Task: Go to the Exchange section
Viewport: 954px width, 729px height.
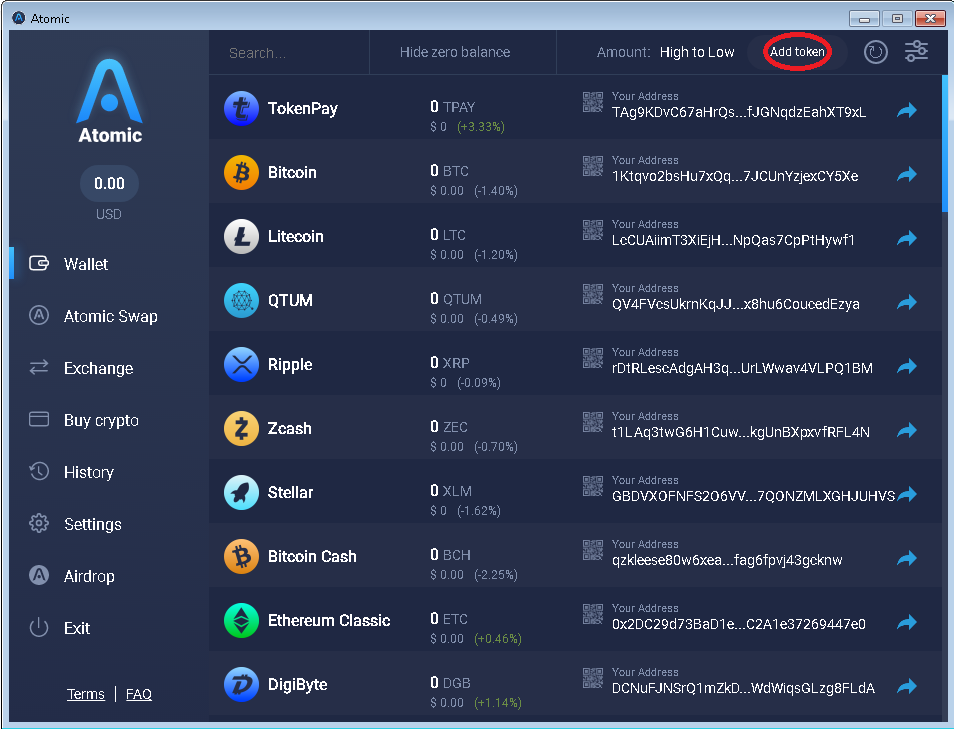Action: click(x=98, y=368)
